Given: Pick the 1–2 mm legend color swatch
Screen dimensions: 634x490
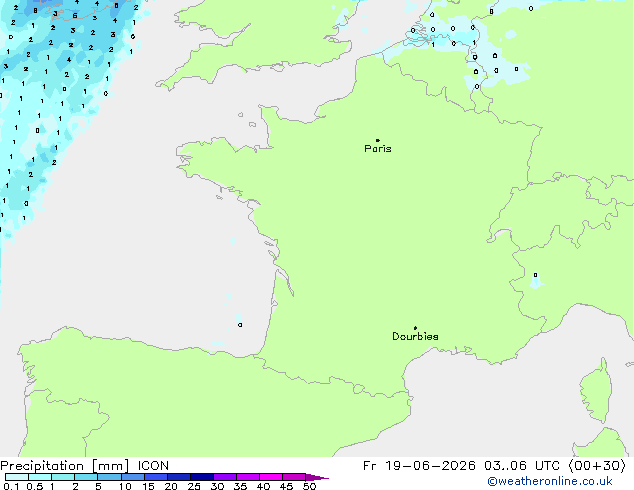Looking at the screenshot, I should click(63, 477).
